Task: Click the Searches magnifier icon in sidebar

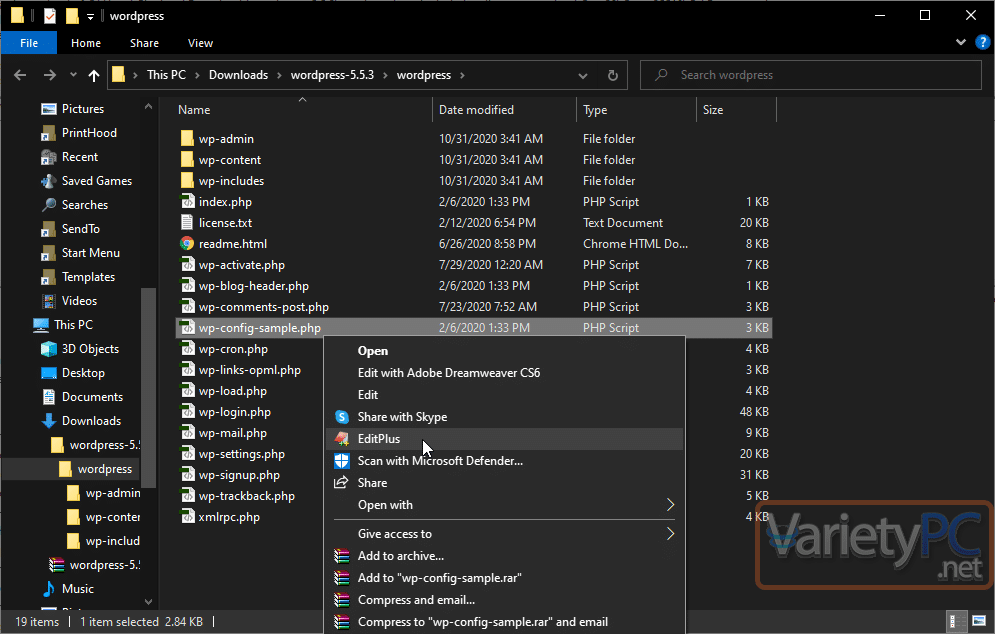Action: click(49, 205)
